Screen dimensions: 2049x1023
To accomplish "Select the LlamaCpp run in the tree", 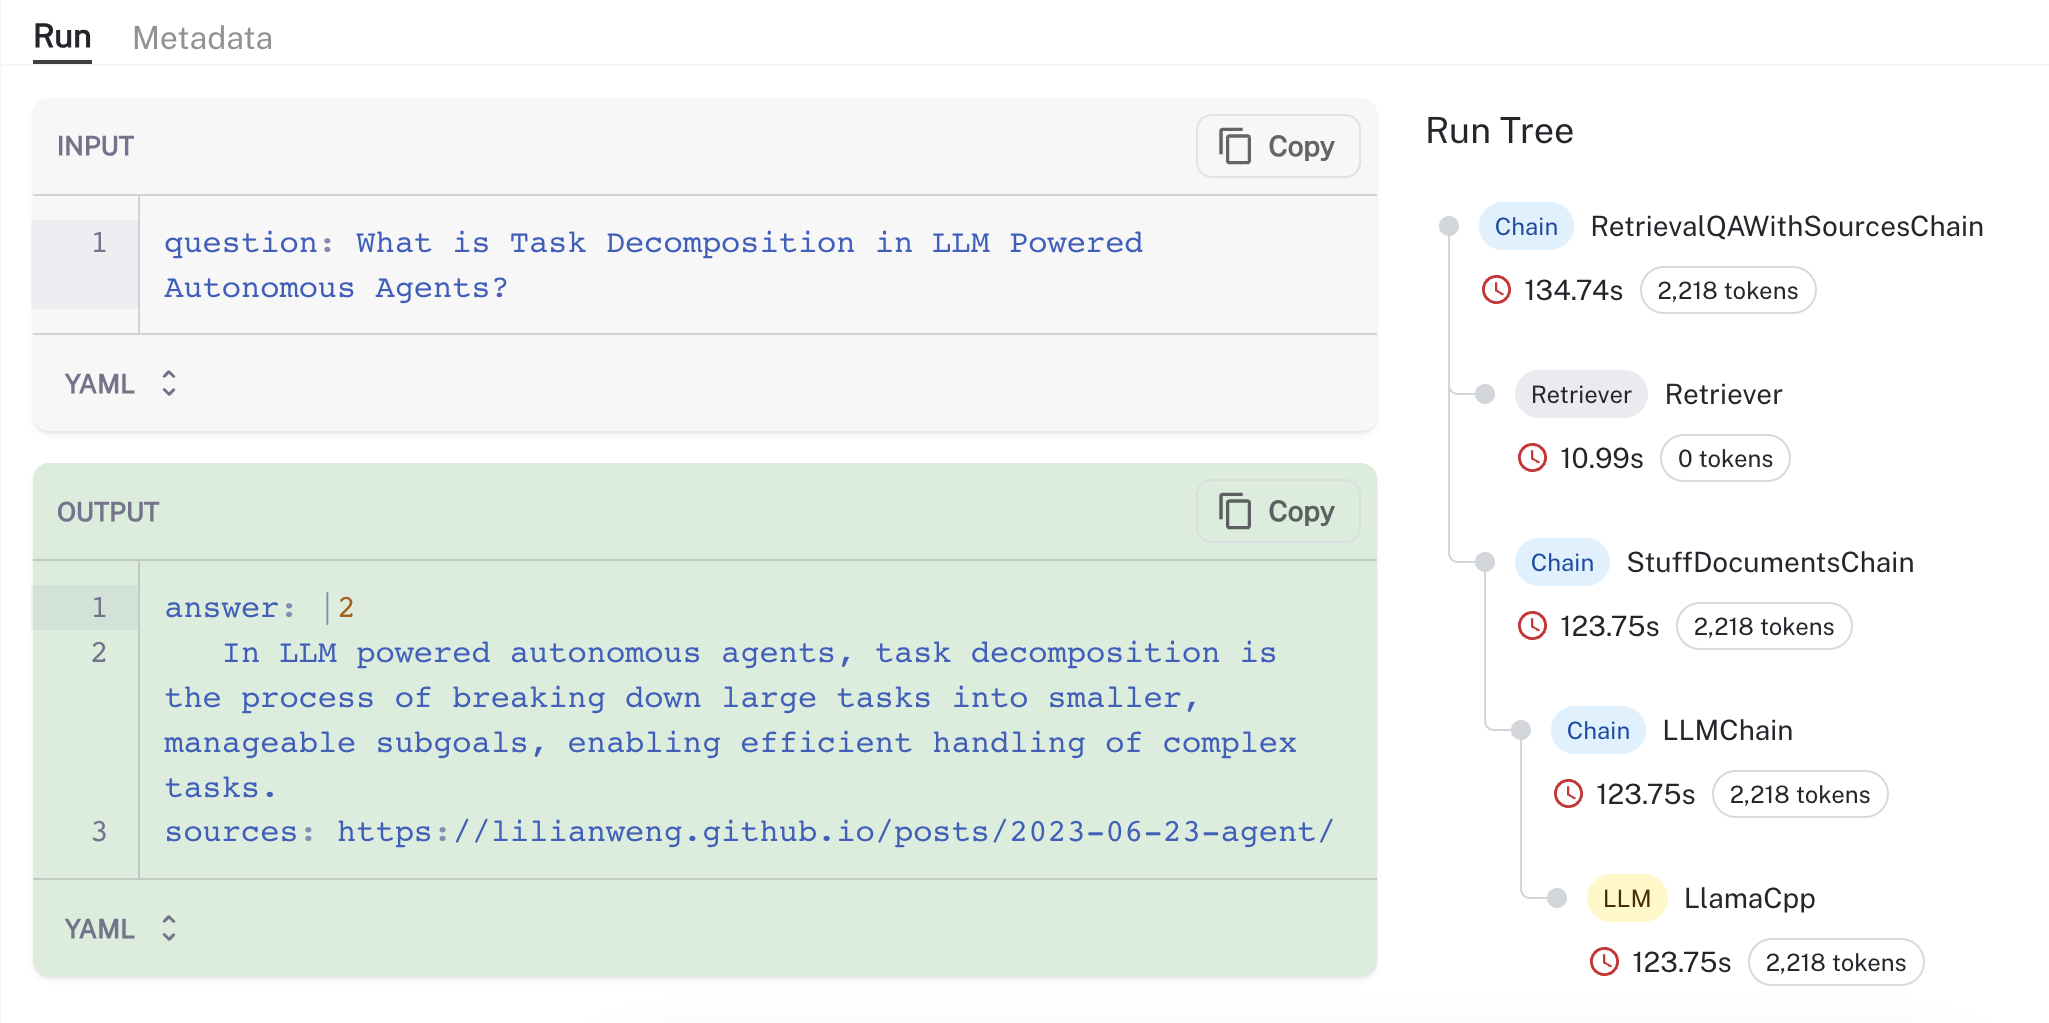I will pyautogui.click(x=1749, y=898).
